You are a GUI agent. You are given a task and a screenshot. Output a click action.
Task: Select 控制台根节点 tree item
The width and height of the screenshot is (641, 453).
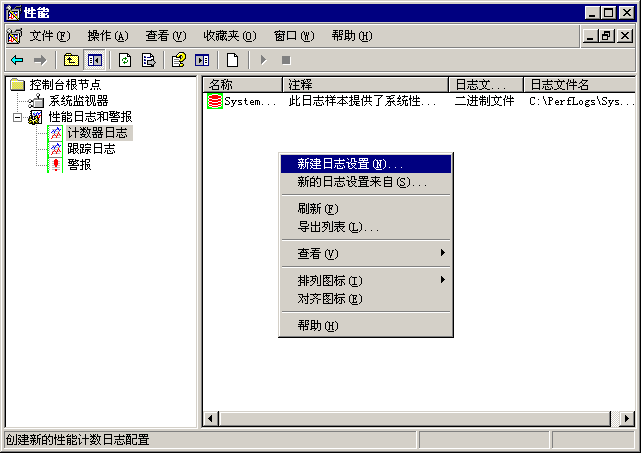(65, 85)
